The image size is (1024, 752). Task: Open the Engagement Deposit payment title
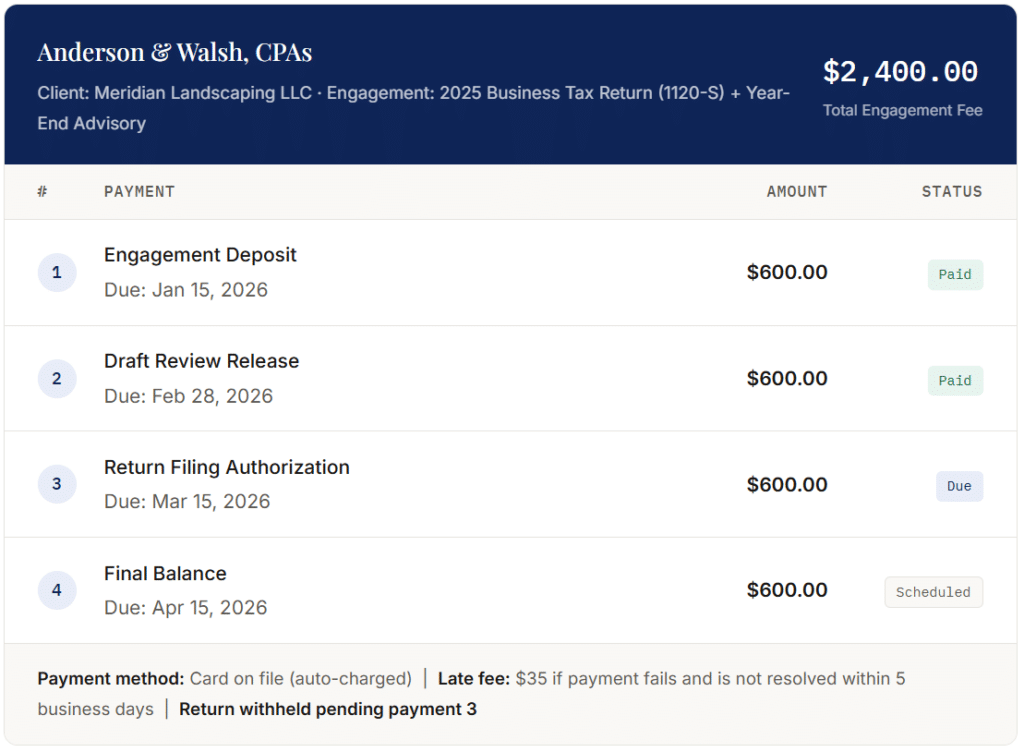(200, 255)
